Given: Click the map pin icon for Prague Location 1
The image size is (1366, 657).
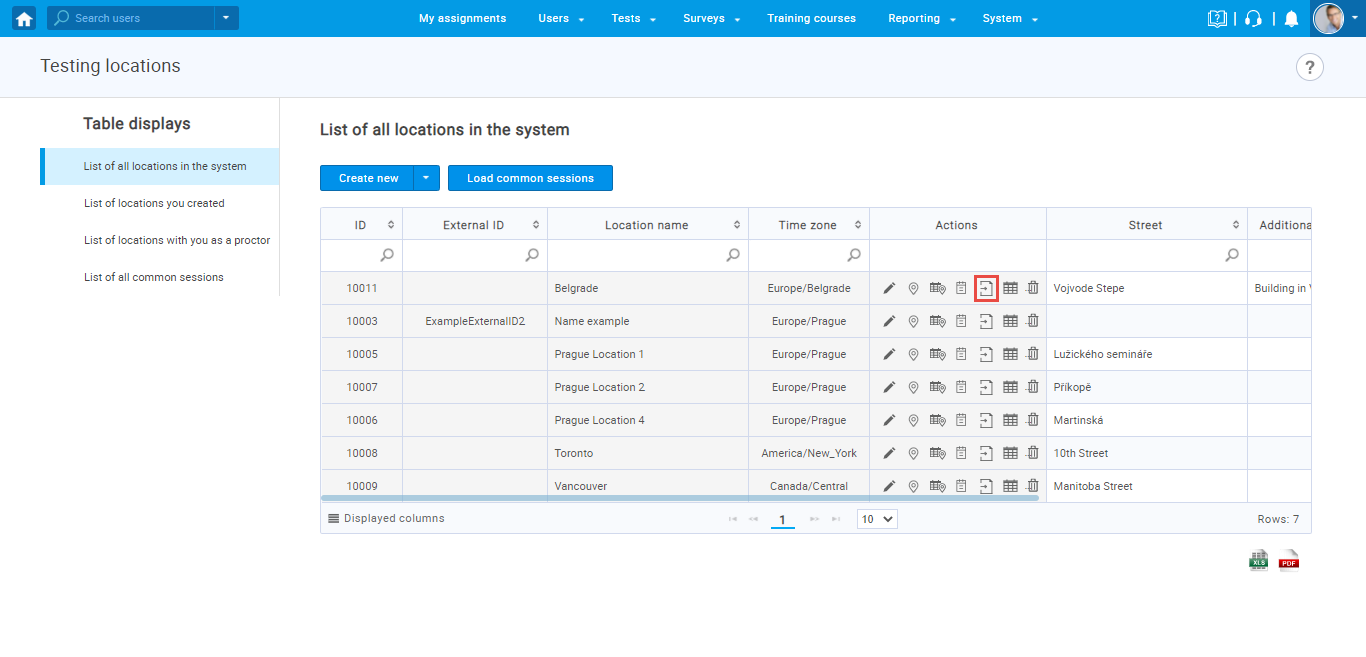Looking at the screenshot, I should coord(913,355).
